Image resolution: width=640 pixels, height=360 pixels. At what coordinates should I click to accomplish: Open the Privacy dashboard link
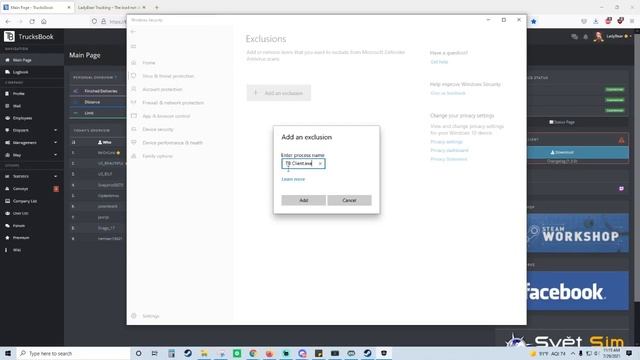(x=449, y=150)
